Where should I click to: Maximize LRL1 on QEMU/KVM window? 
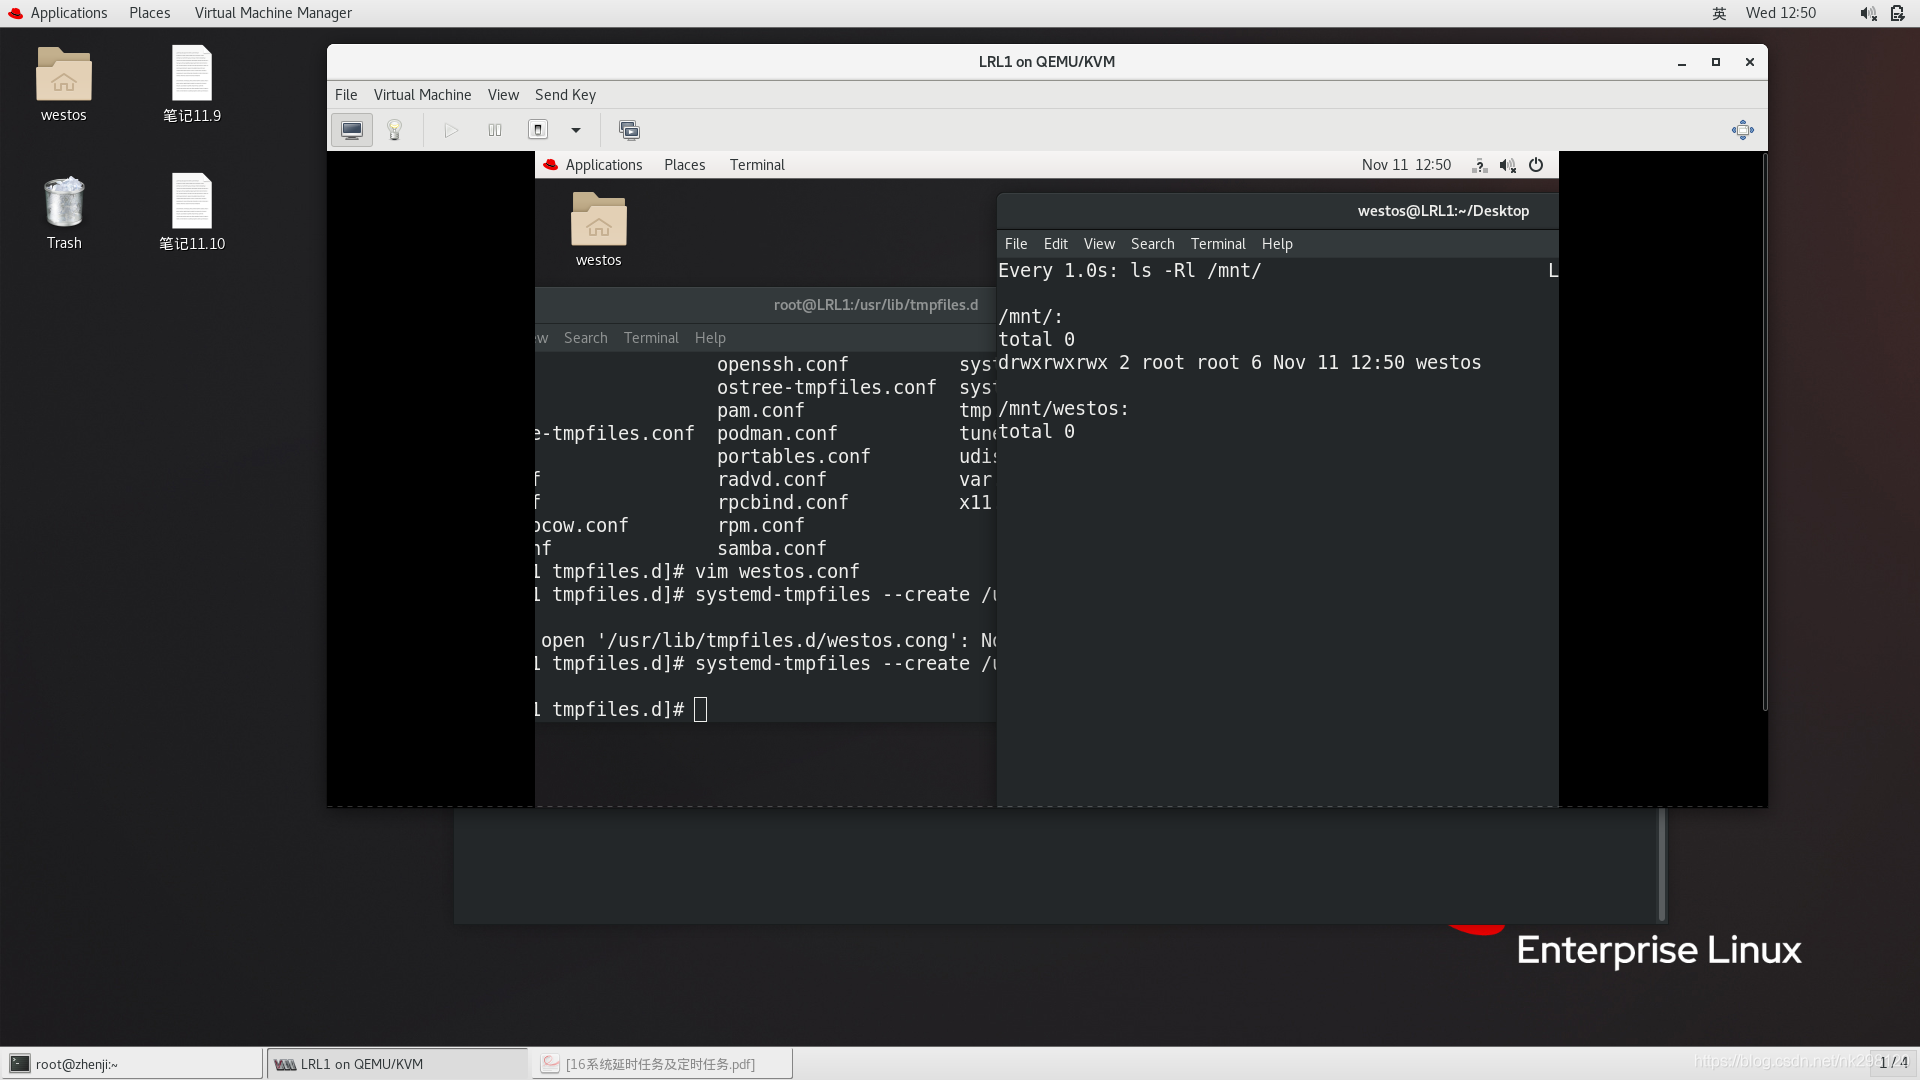click(x=1716, y=62)
